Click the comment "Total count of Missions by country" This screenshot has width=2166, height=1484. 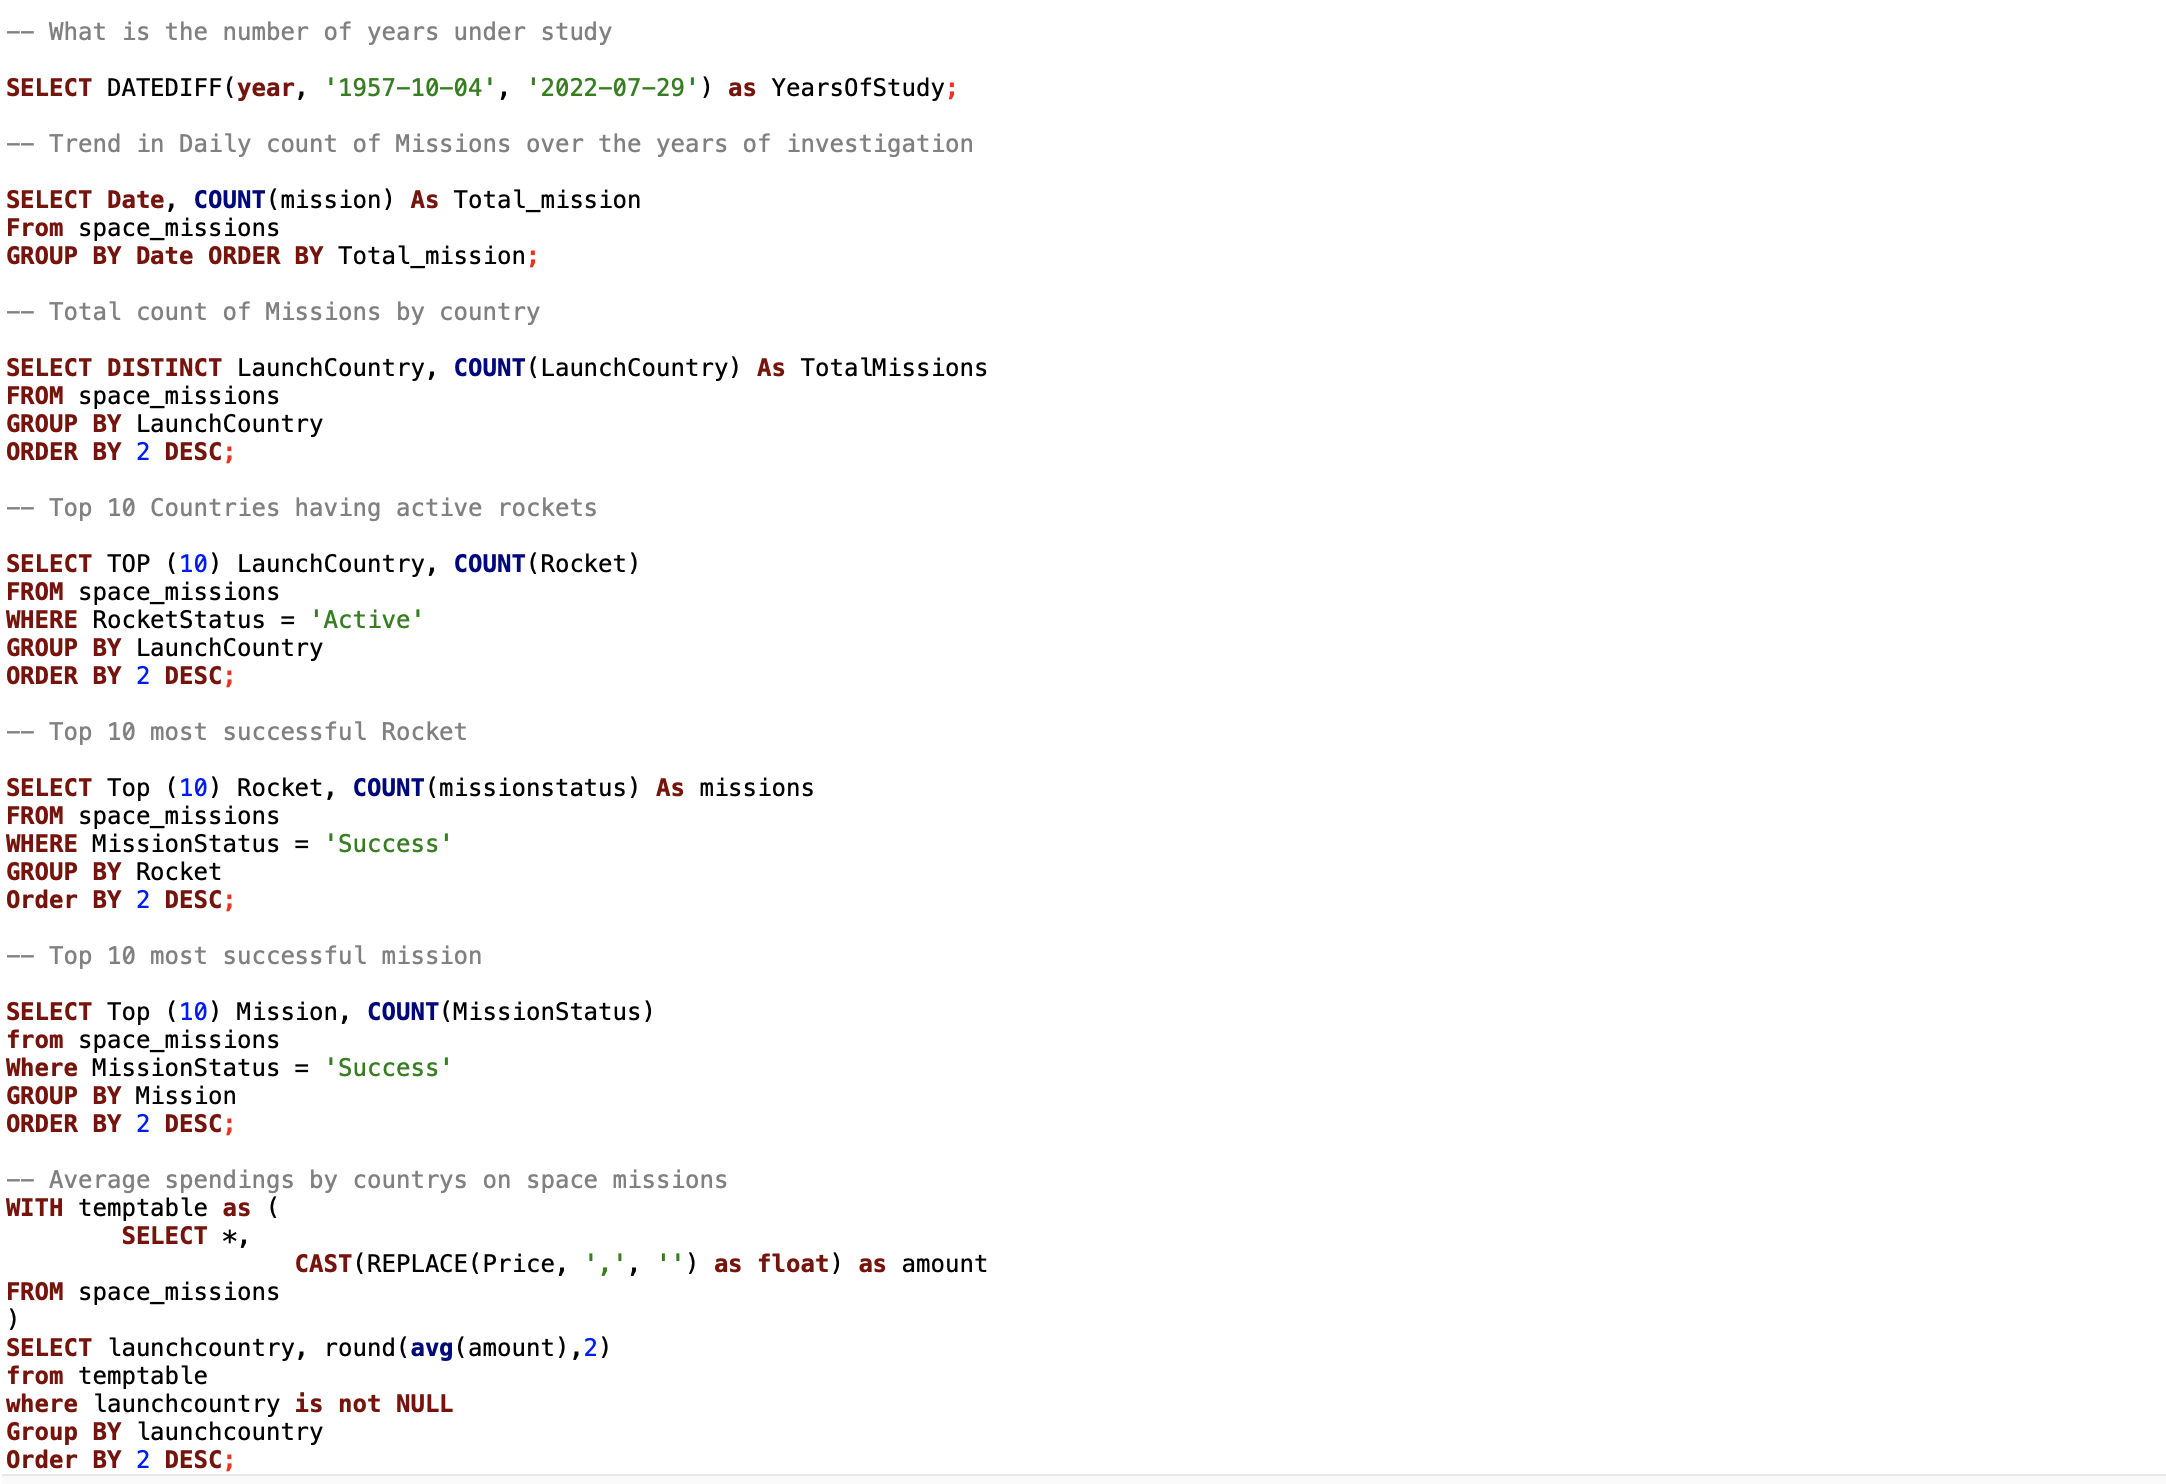(273, 312)
